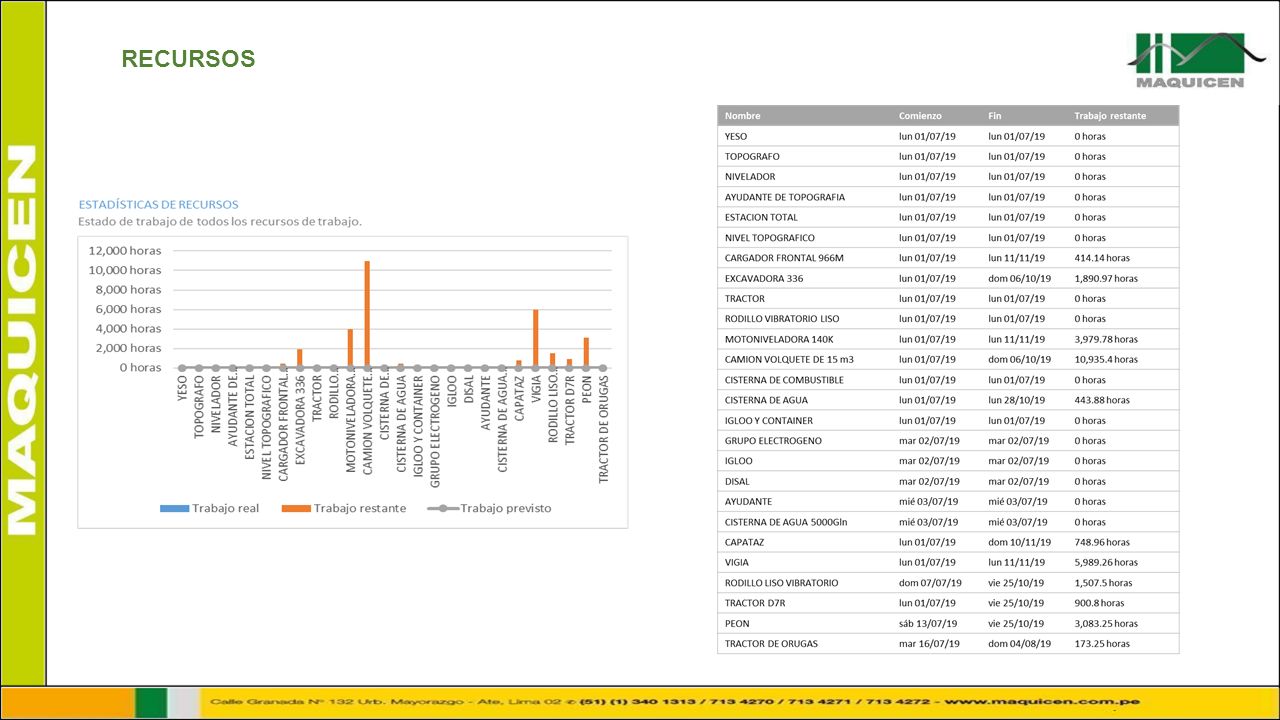Select the IGLOO Y CONTAINER table cell
The width and height of the screenshot is (1280, 720).
(768, 420)
